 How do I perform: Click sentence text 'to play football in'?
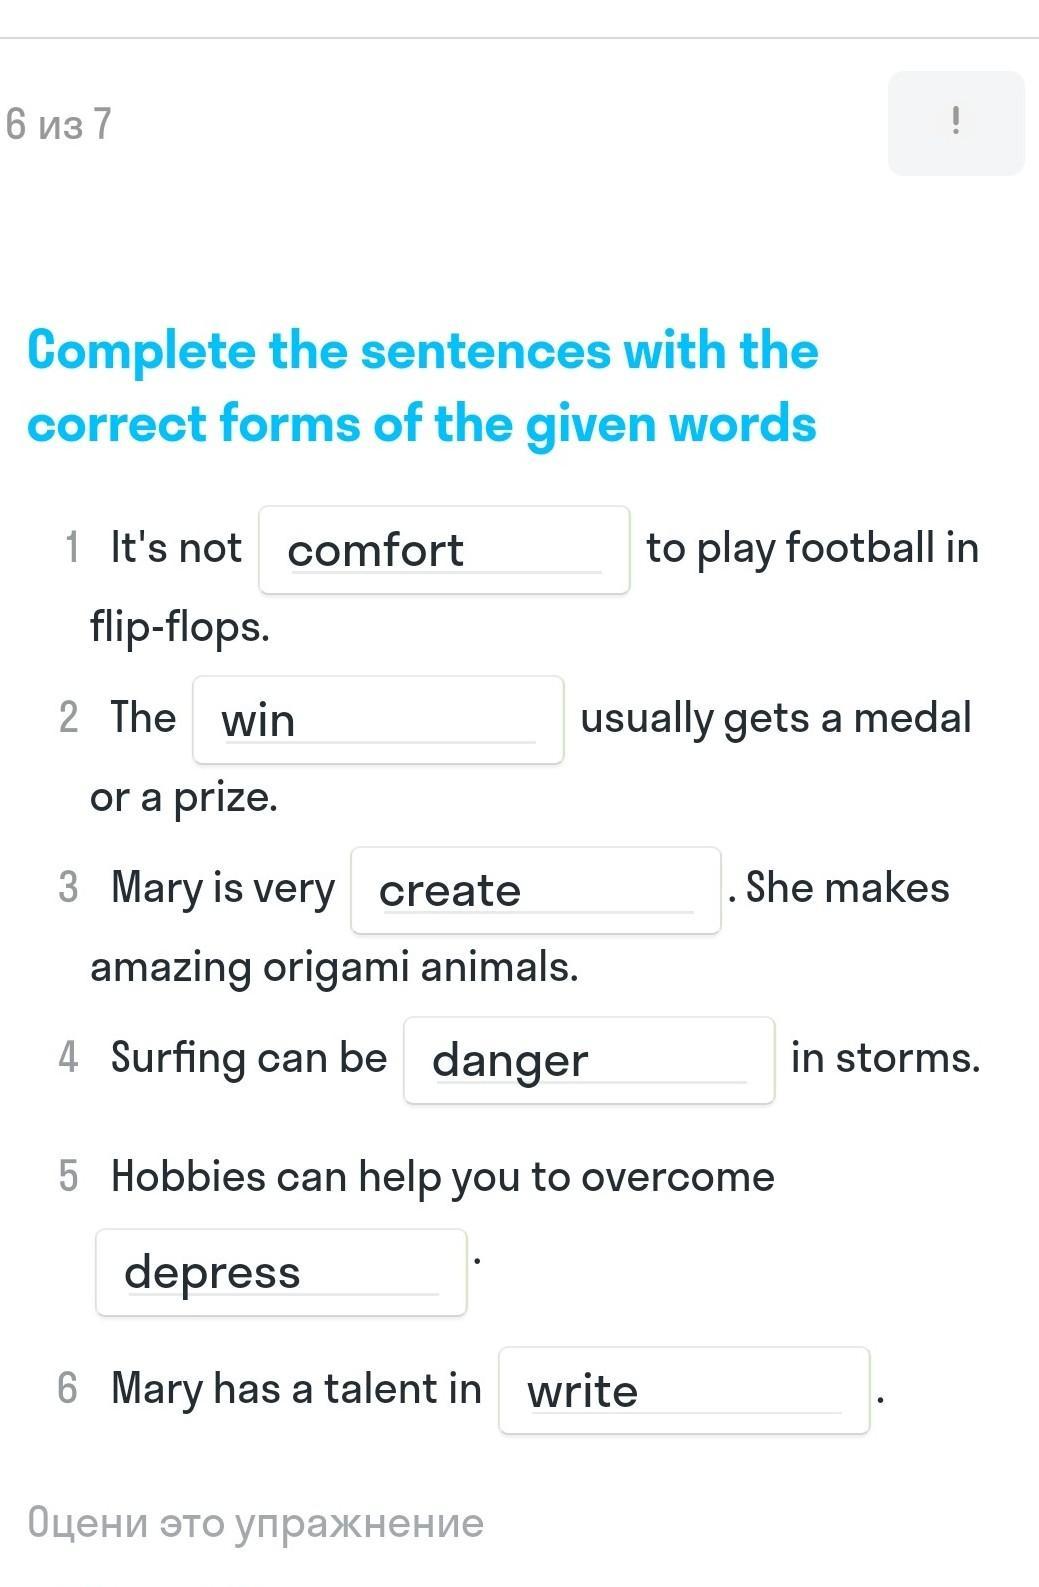(812, 548)
